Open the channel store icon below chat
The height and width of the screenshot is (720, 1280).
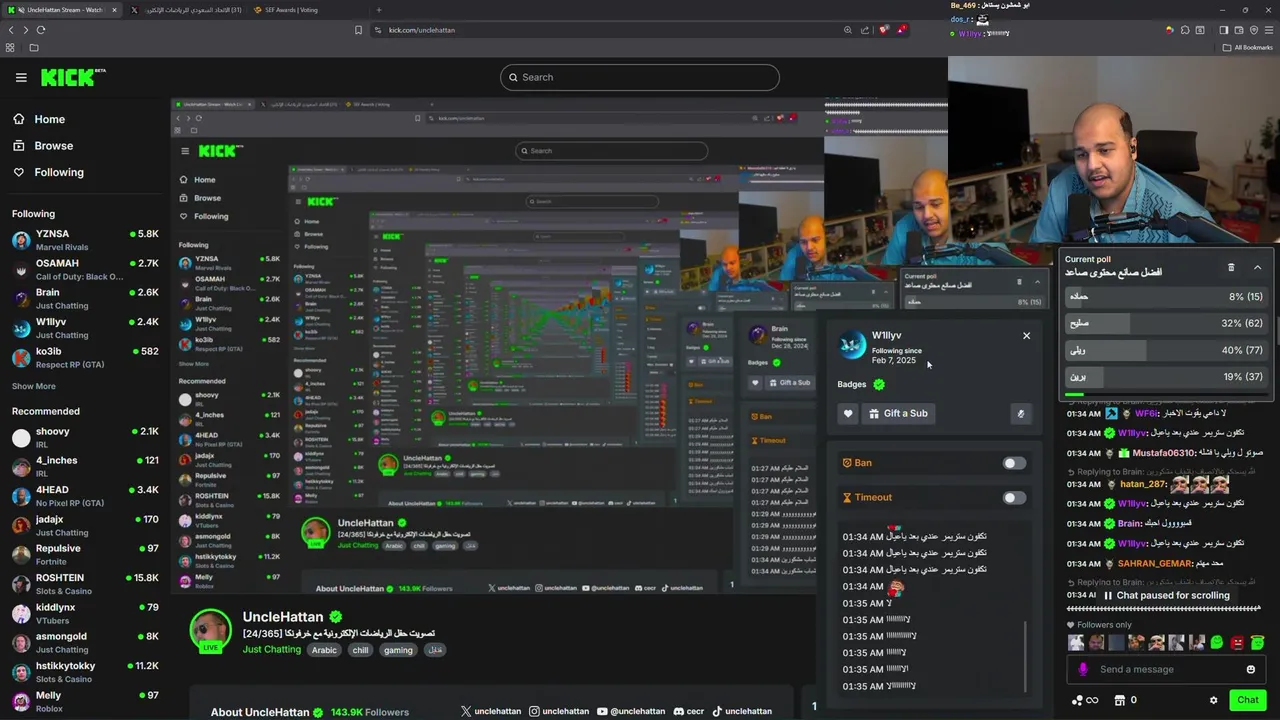click(1119, 700)
